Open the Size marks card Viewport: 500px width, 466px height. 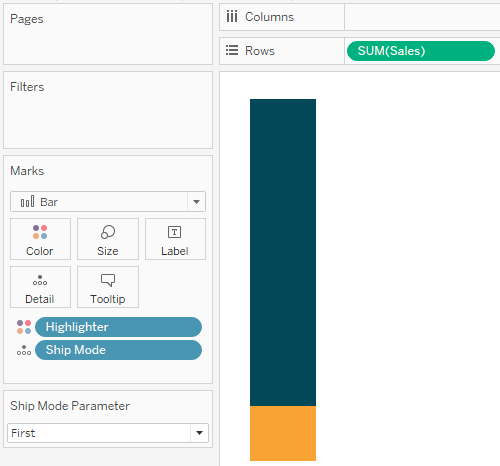(x=108, y=239)
